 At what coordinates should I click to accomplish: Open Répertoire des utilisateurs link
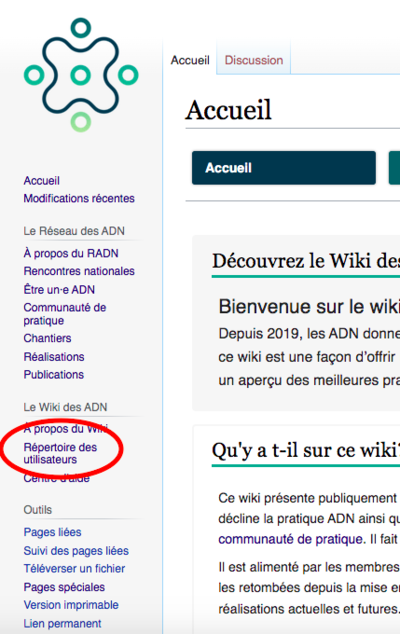click(60, 453)
